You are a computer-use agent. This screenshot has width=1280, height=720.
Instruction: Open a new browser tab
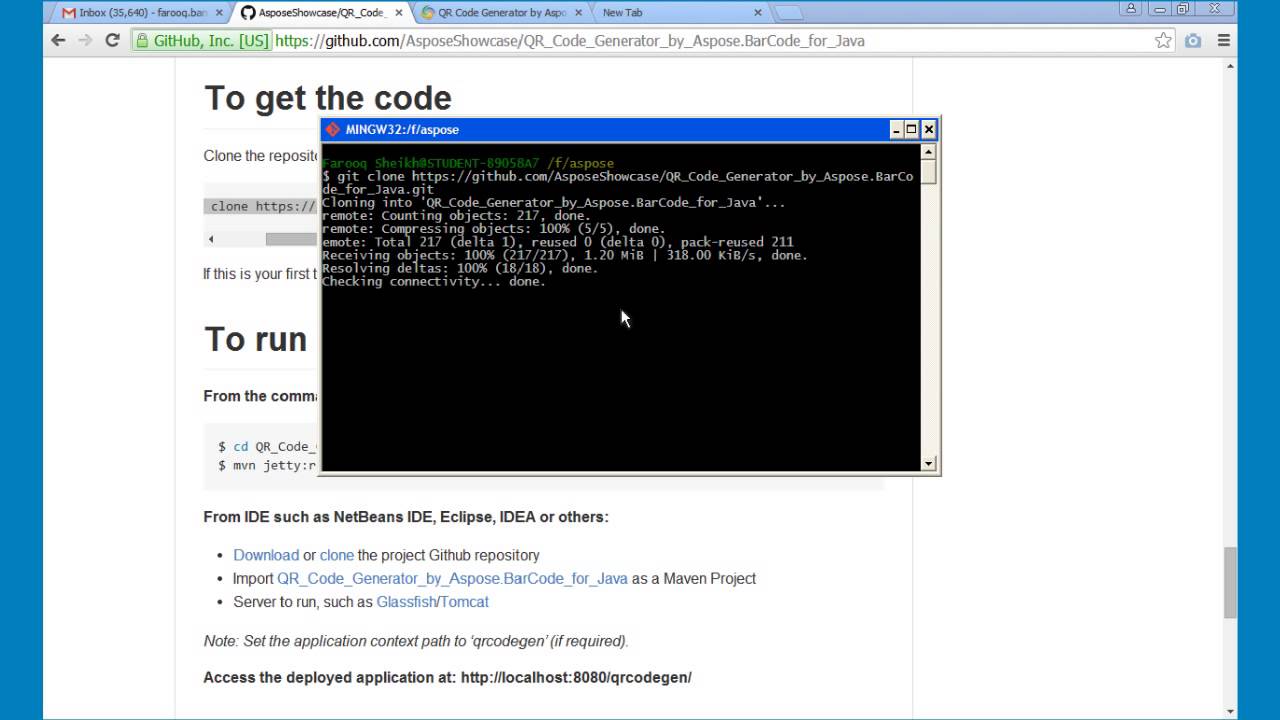pyautogui.click(x=789, y=13)
